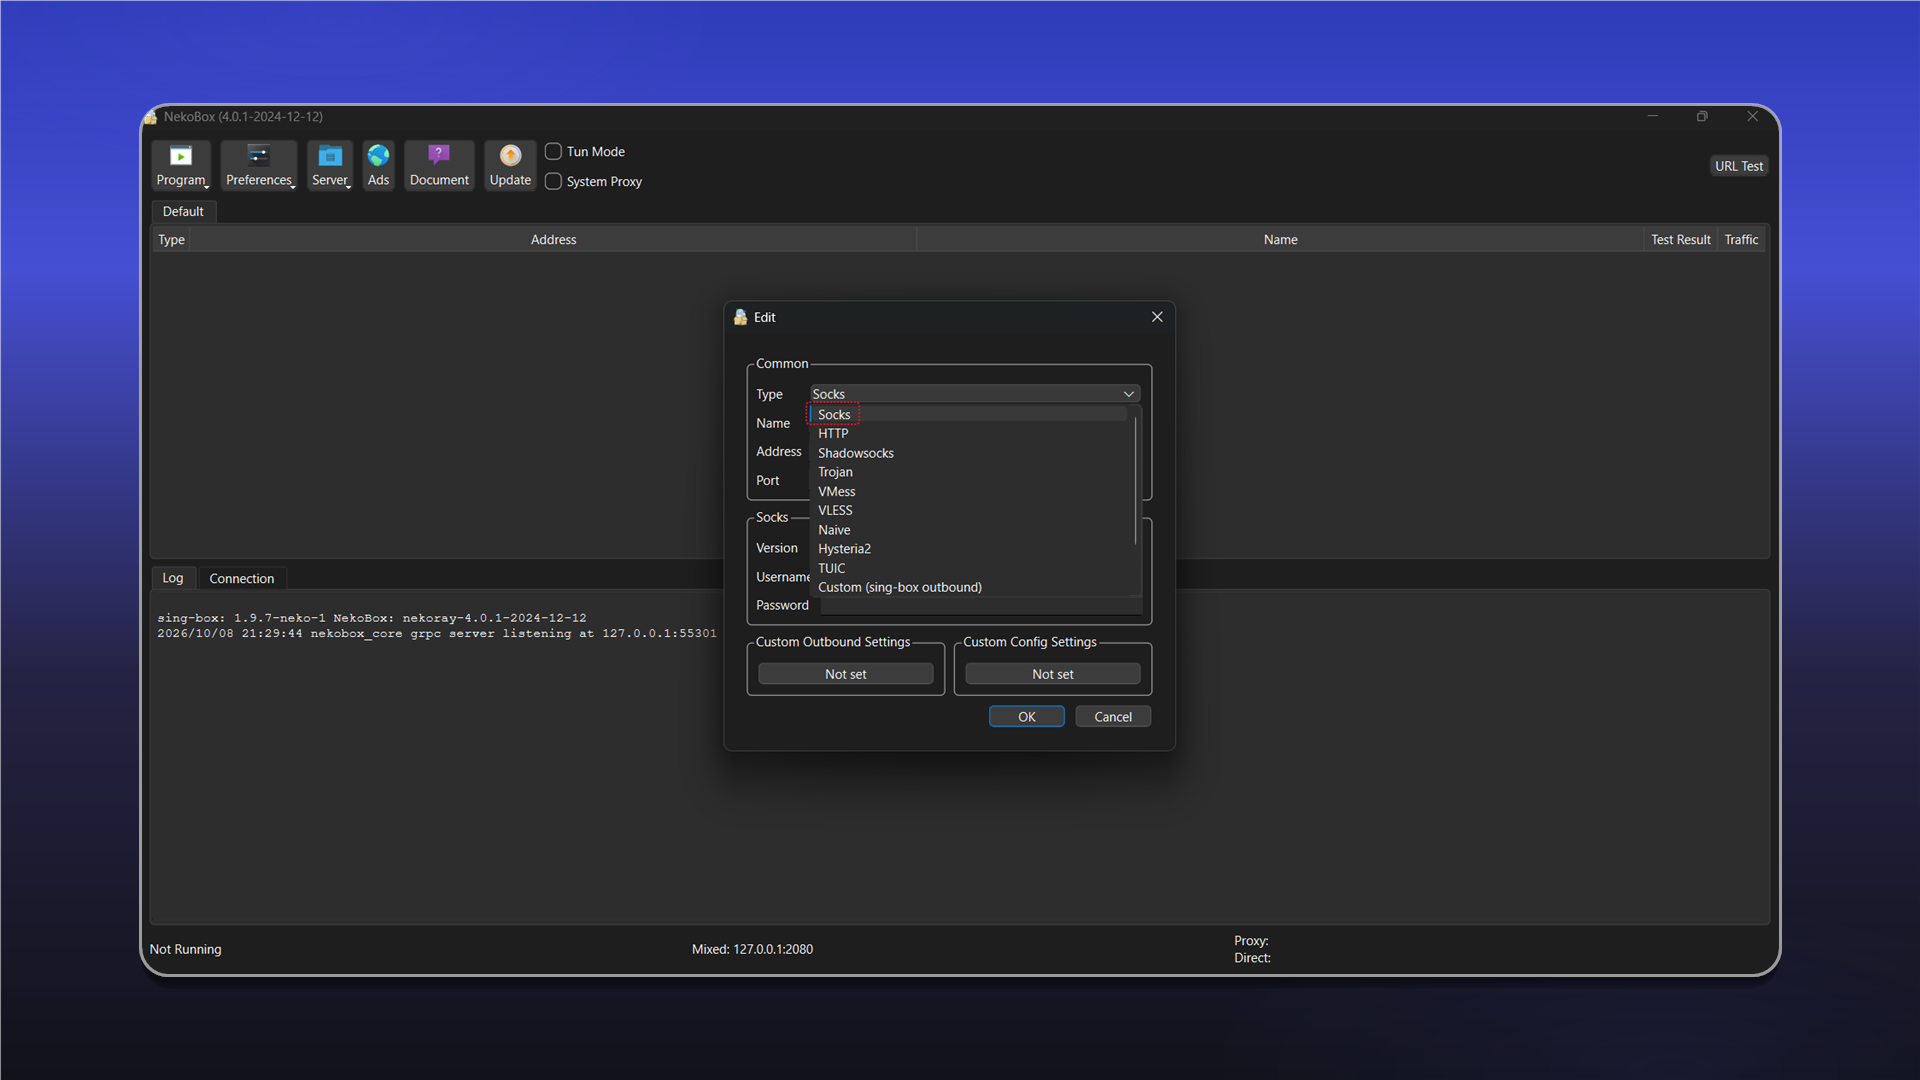Screen dimensions: 1920x1080
Task: Sort by the Name column header
Action: click(x=1280, y=240)
